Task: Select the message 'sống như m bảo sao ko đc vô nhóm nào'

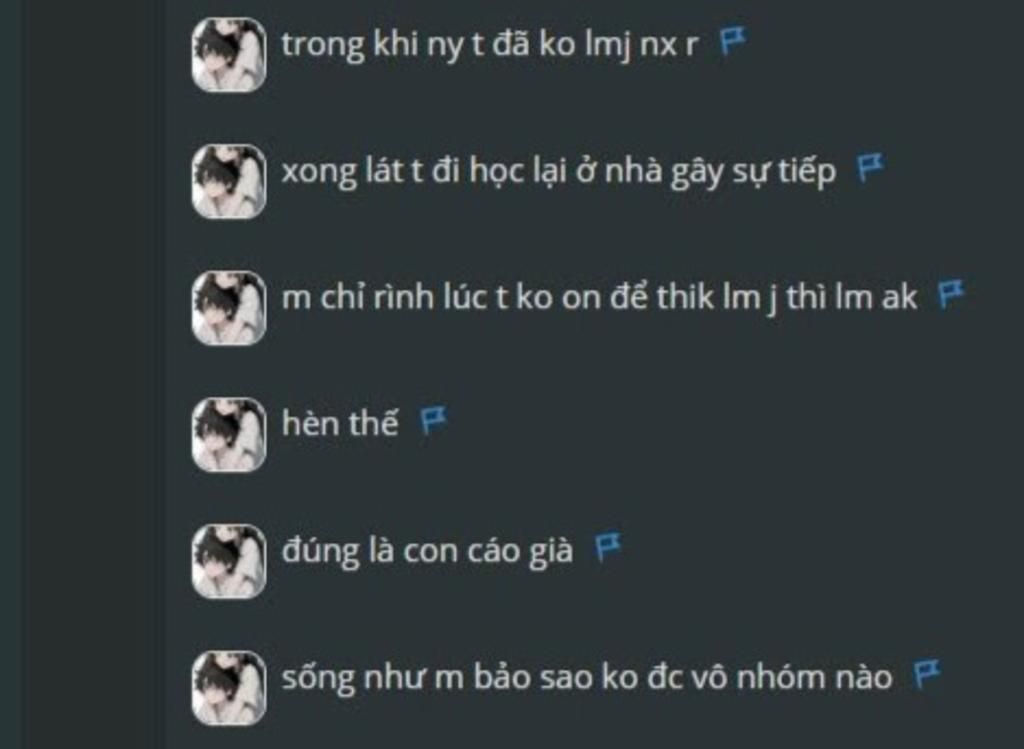Action: (586, 678)
